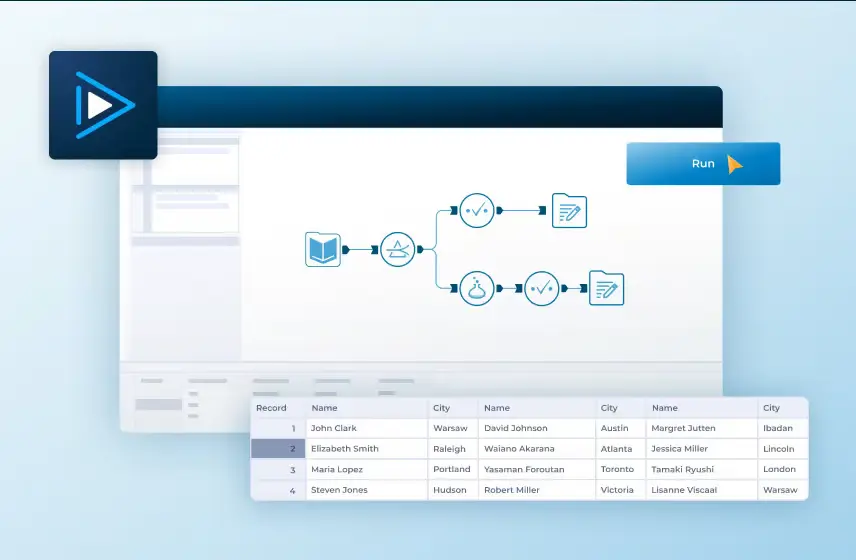Screen dimensions: 856x560
Task: Select the Toronto city cell
Action: click(x=617, y=469)
